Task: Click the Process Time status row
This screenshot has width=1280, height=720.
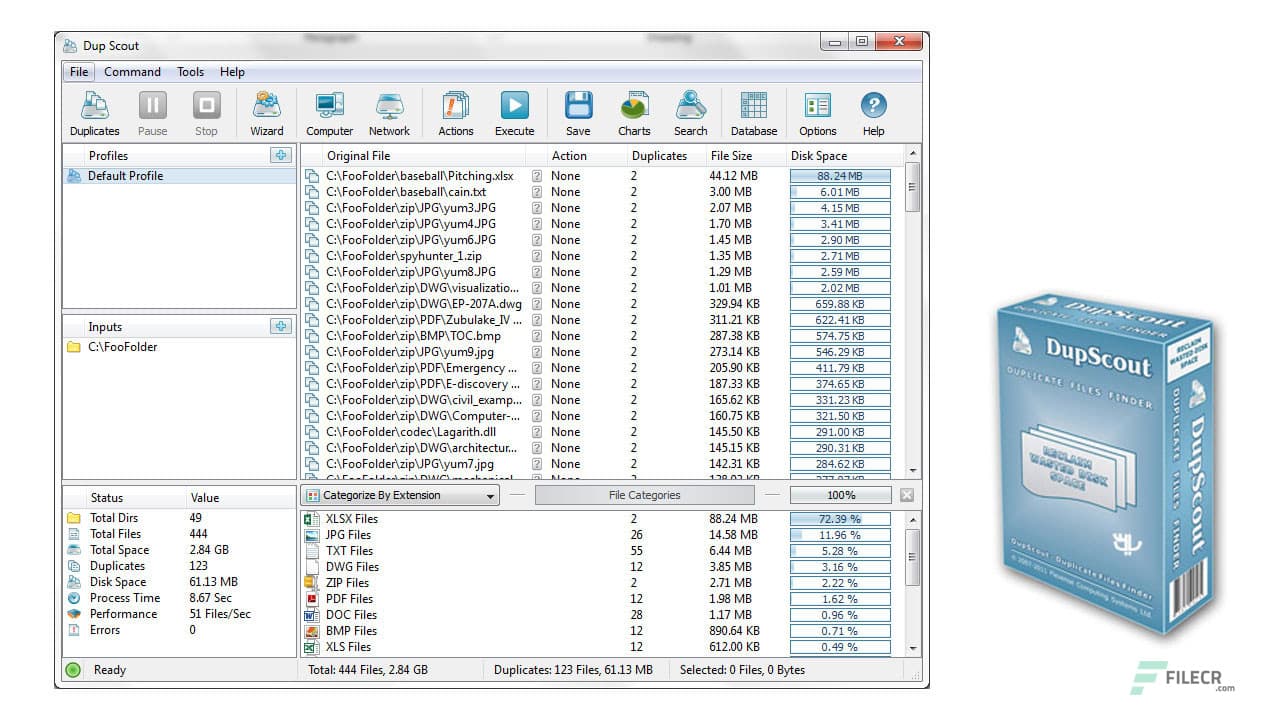Action: click(x=179, y=598)
